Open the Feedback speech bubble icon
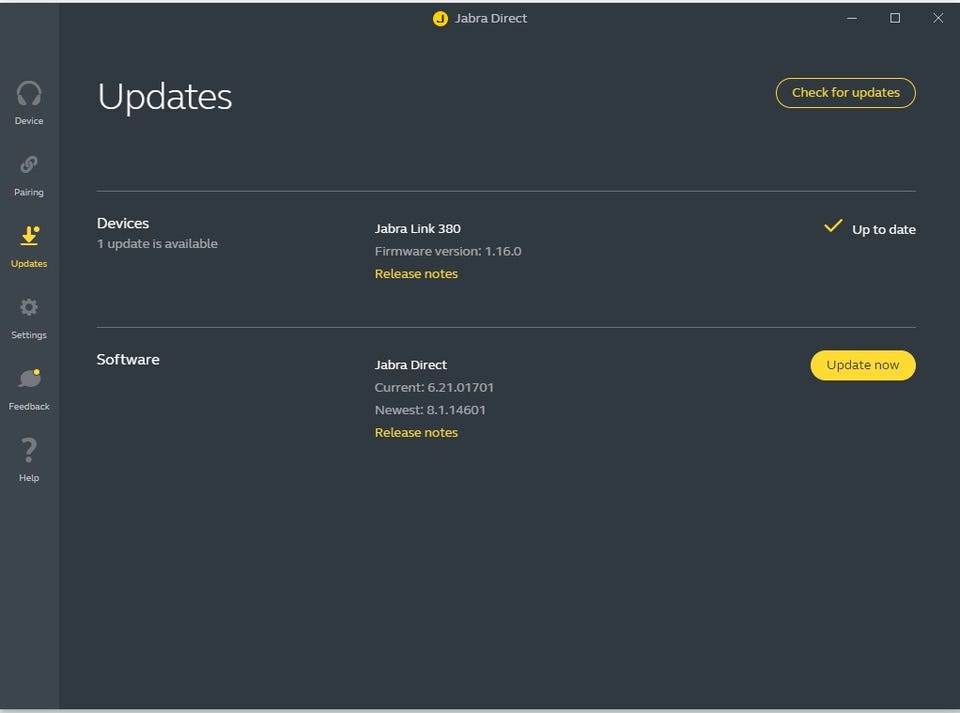 29,378
